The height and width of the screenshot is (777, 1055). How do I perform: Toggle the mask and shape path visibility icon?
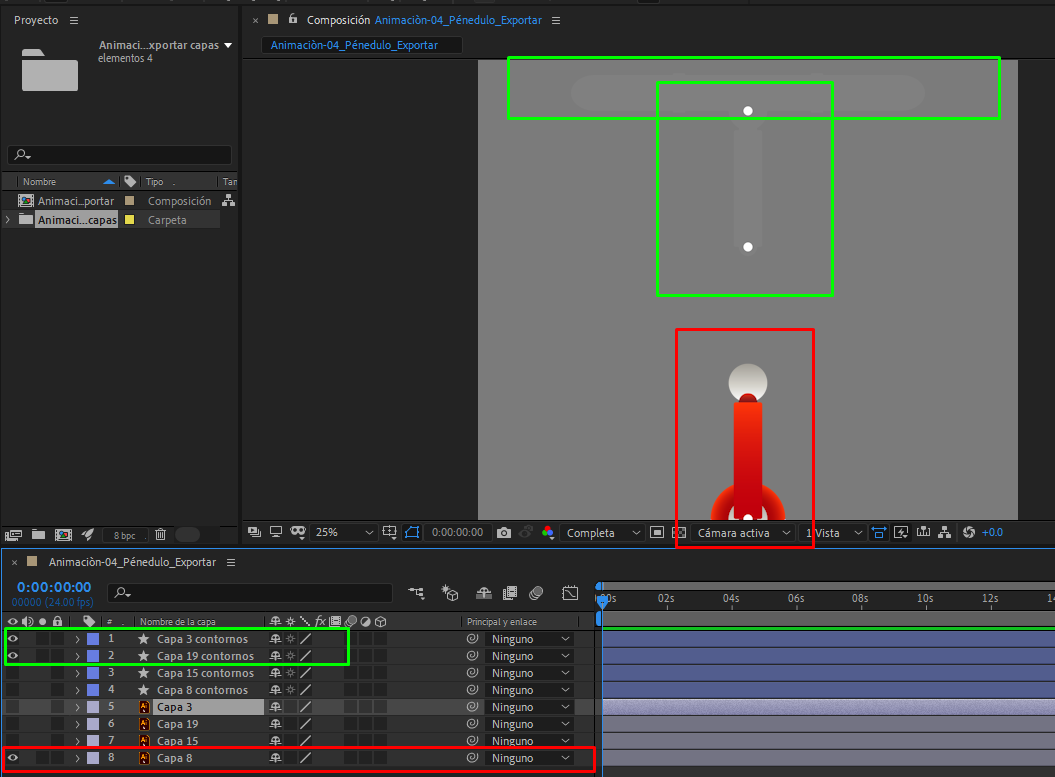(412, 532)
